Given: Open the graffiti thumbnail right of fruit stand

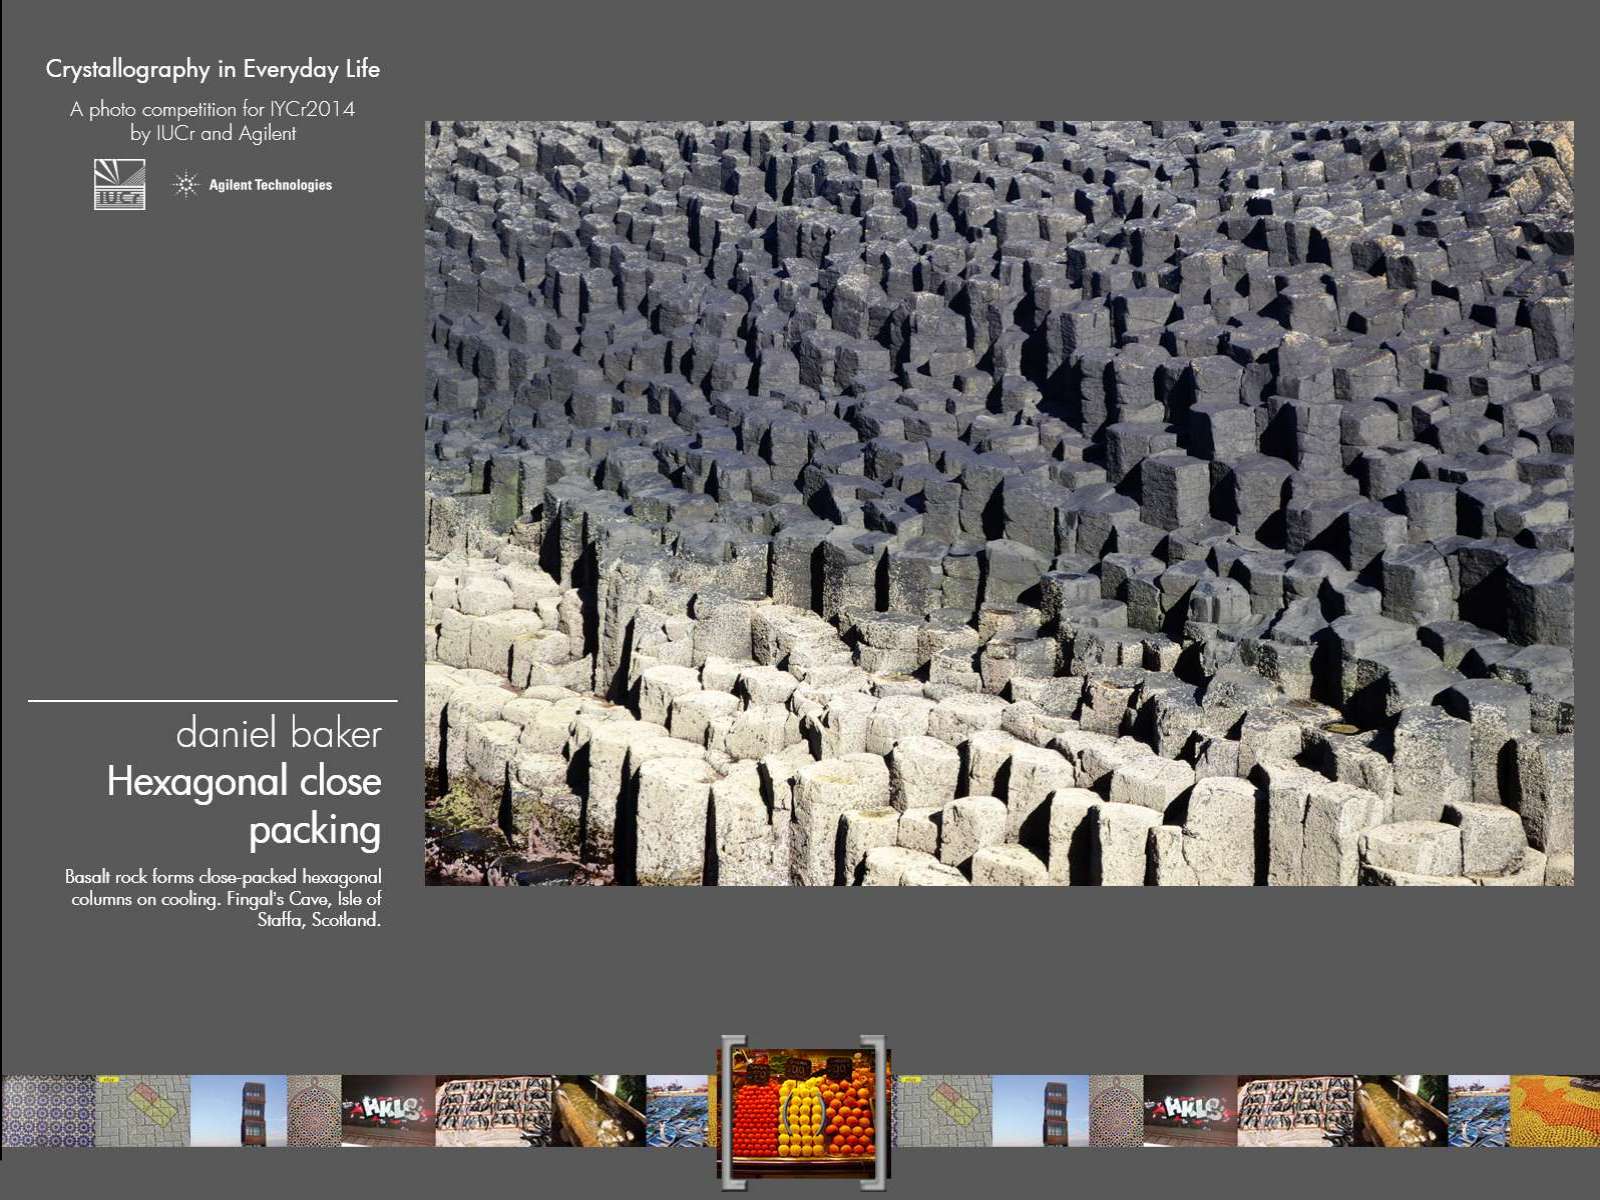Looking at the screenshot, I should (1190, 1111).
